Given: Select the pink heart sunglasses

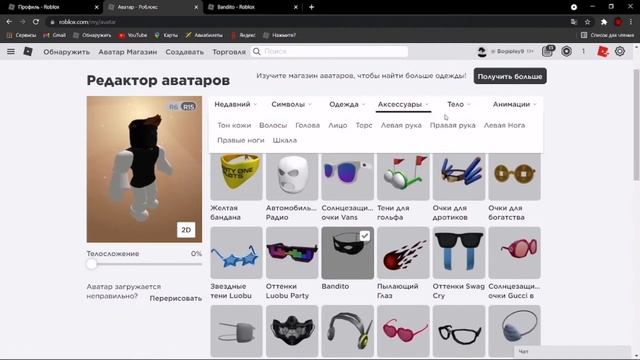Looking at the screenshot, I should pos(403,331).
